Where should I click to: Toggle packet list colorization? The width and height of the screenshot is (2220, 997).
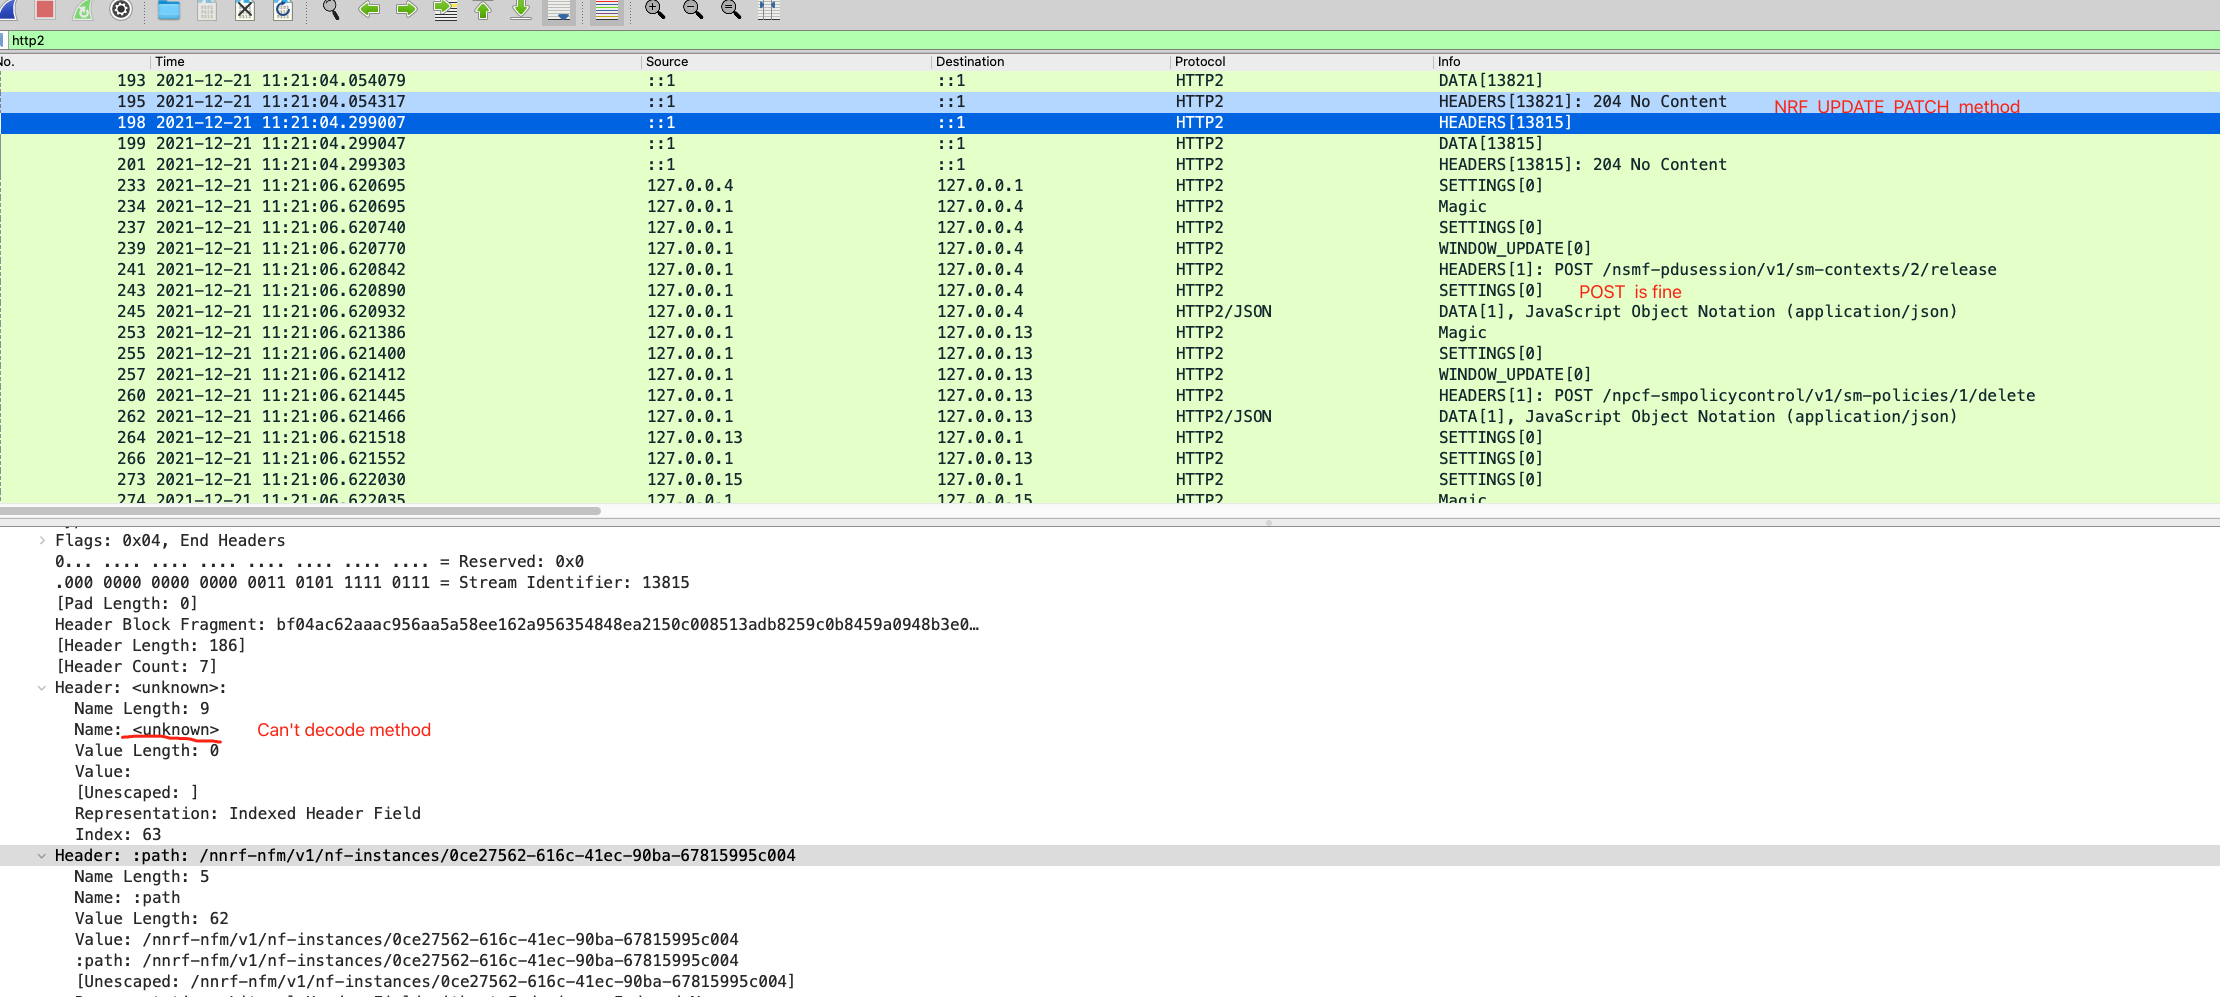[604, 11]
